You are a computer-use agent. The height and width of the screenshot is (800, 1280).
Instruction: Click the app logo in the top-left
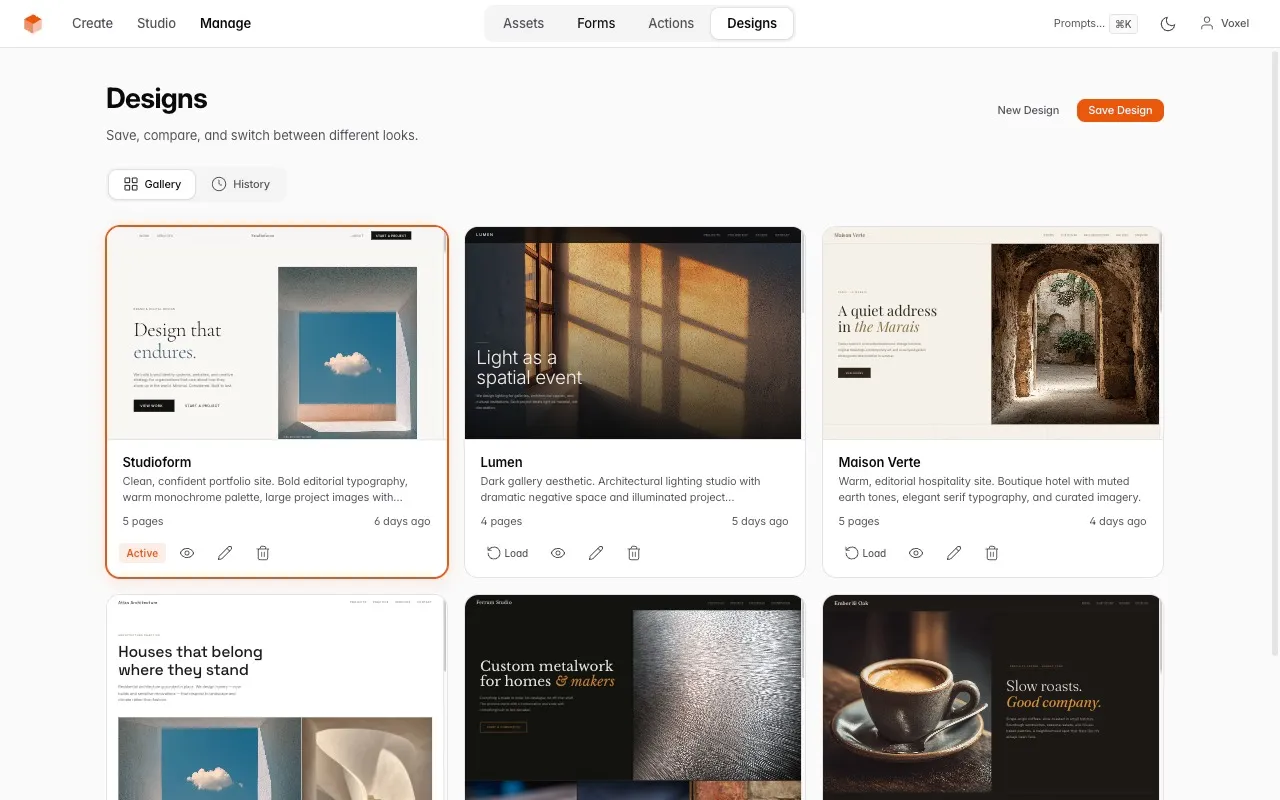[33, 23]
